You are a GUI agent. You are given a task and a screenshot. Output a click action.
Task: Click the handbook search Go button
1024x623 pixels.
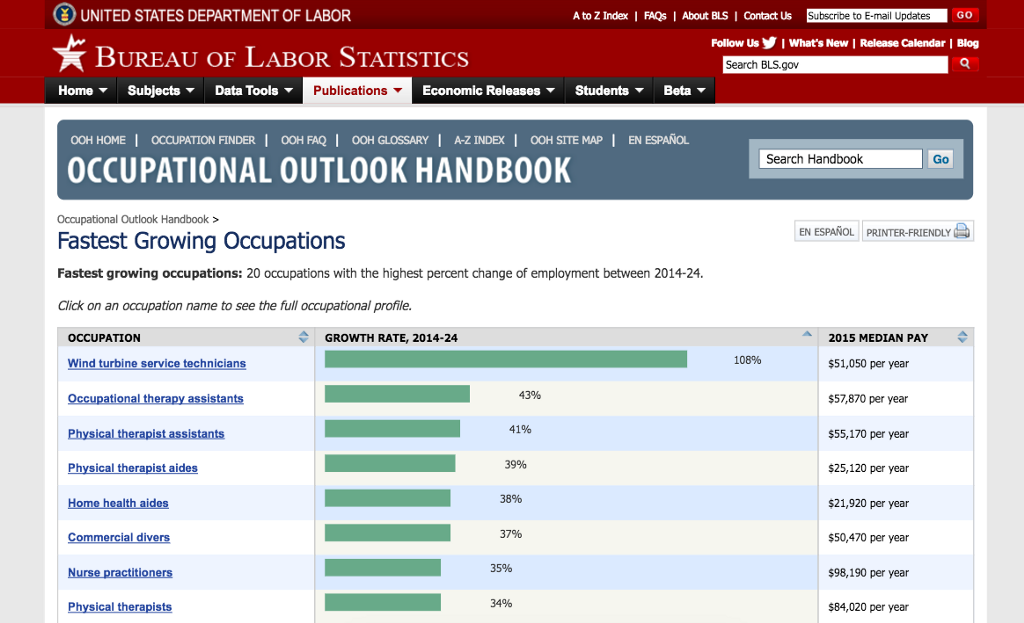940,159
